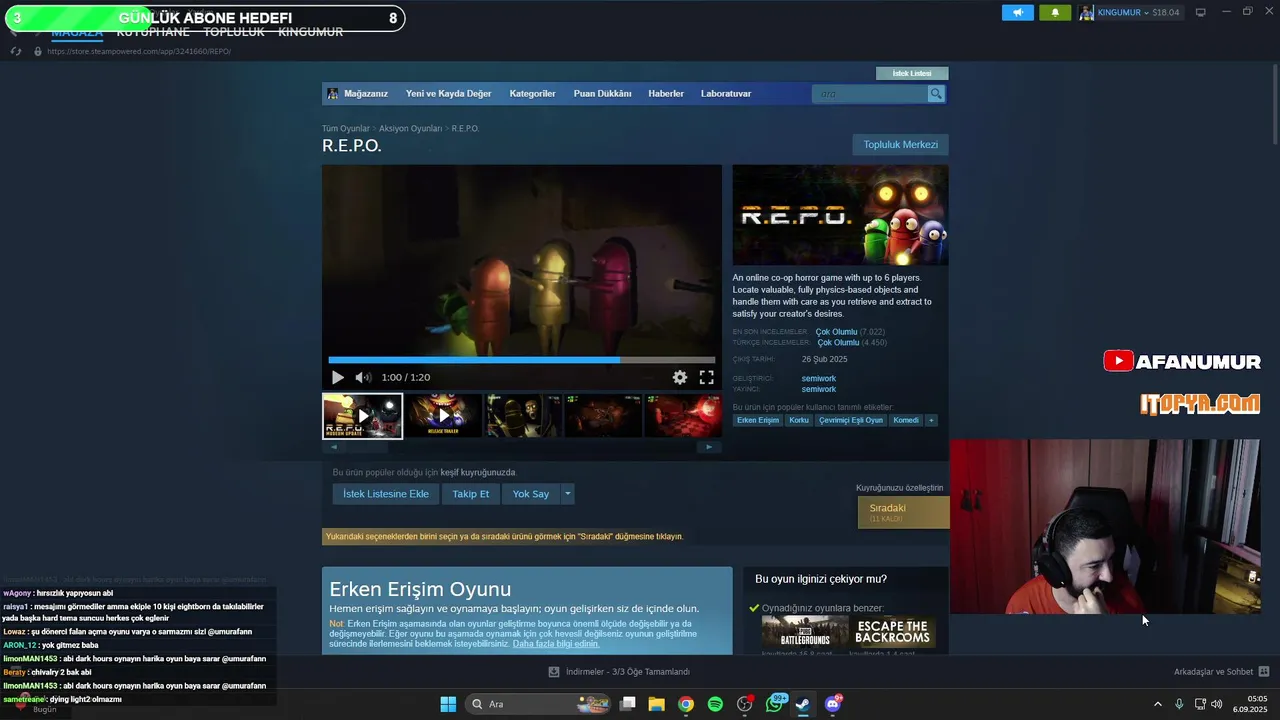Open the Haberler tab

pyautogui.click(x=666, y=93)
